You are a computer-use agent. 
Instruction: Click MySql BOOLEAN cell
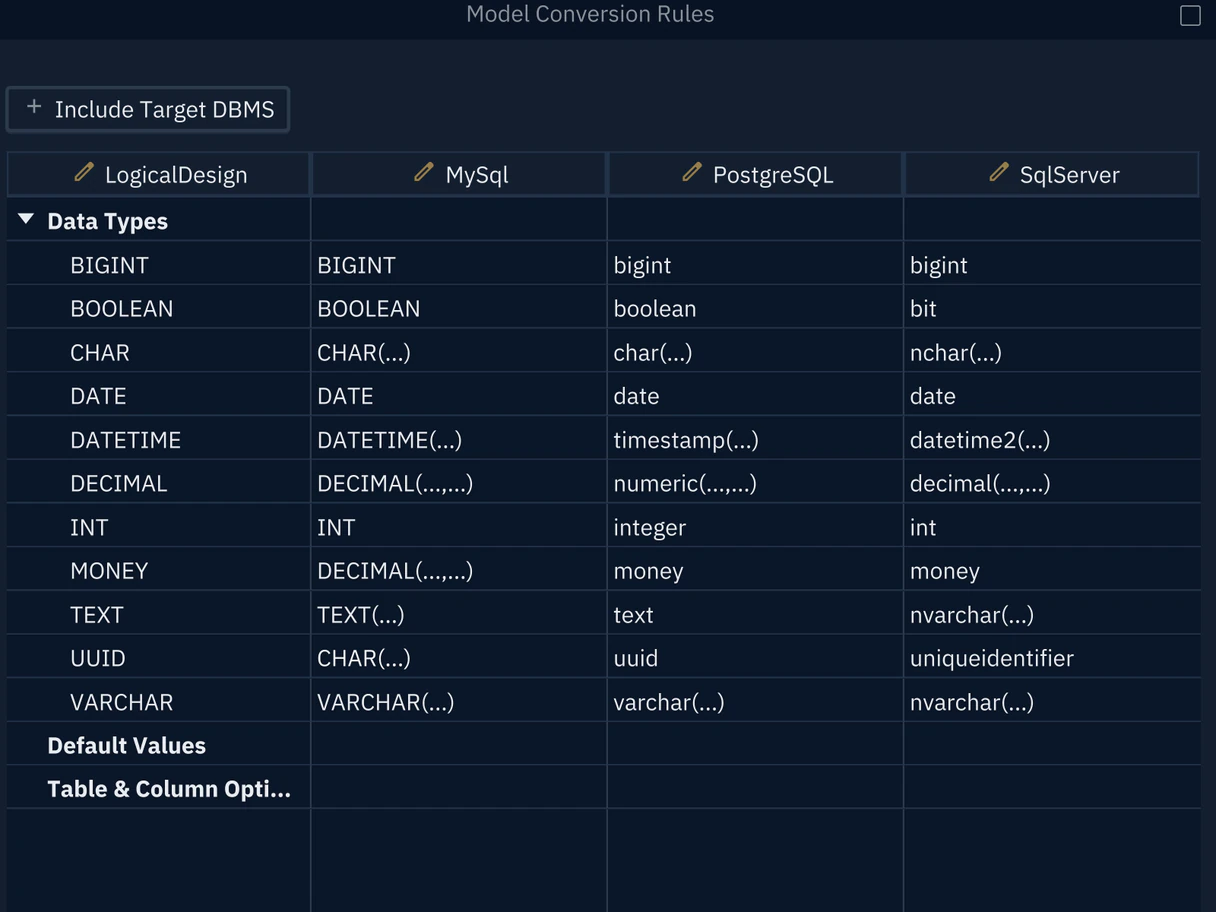coord(459,309)
